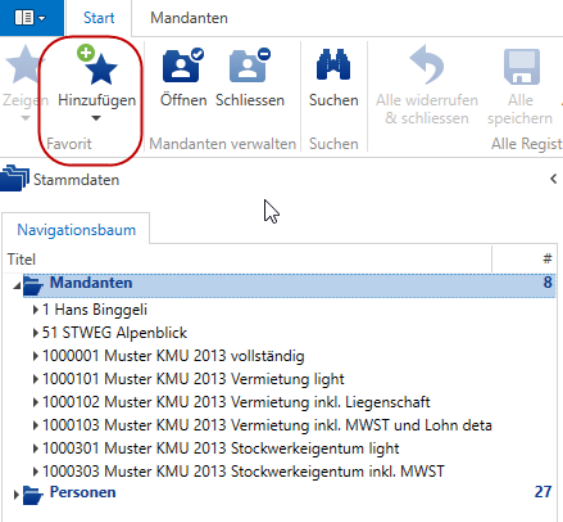The image size is (563, 522).
Task: Click the Schliessen Mandant icon
Action: 250,65
